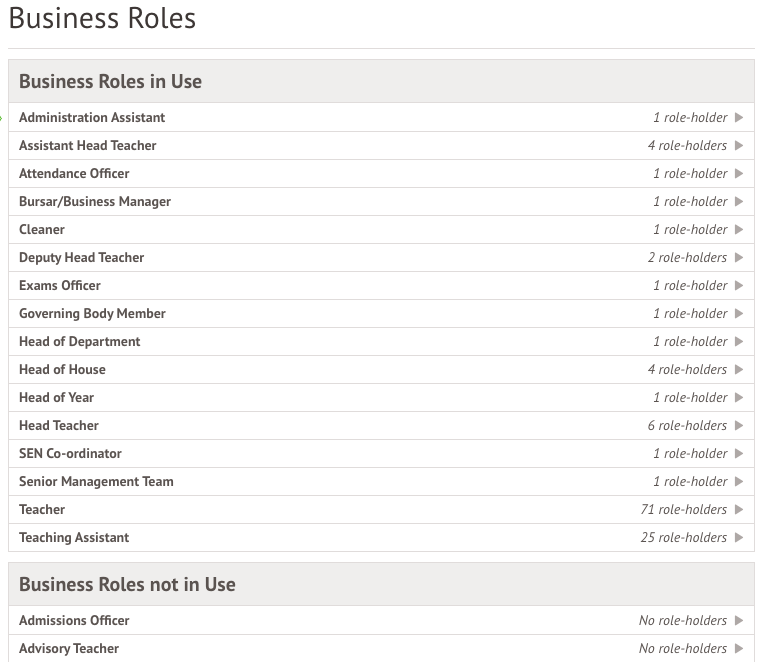Click the 71 role-holders count for Teacher
Image resolution: width=759 pixels, height=662 pixels.
[683, 509]
